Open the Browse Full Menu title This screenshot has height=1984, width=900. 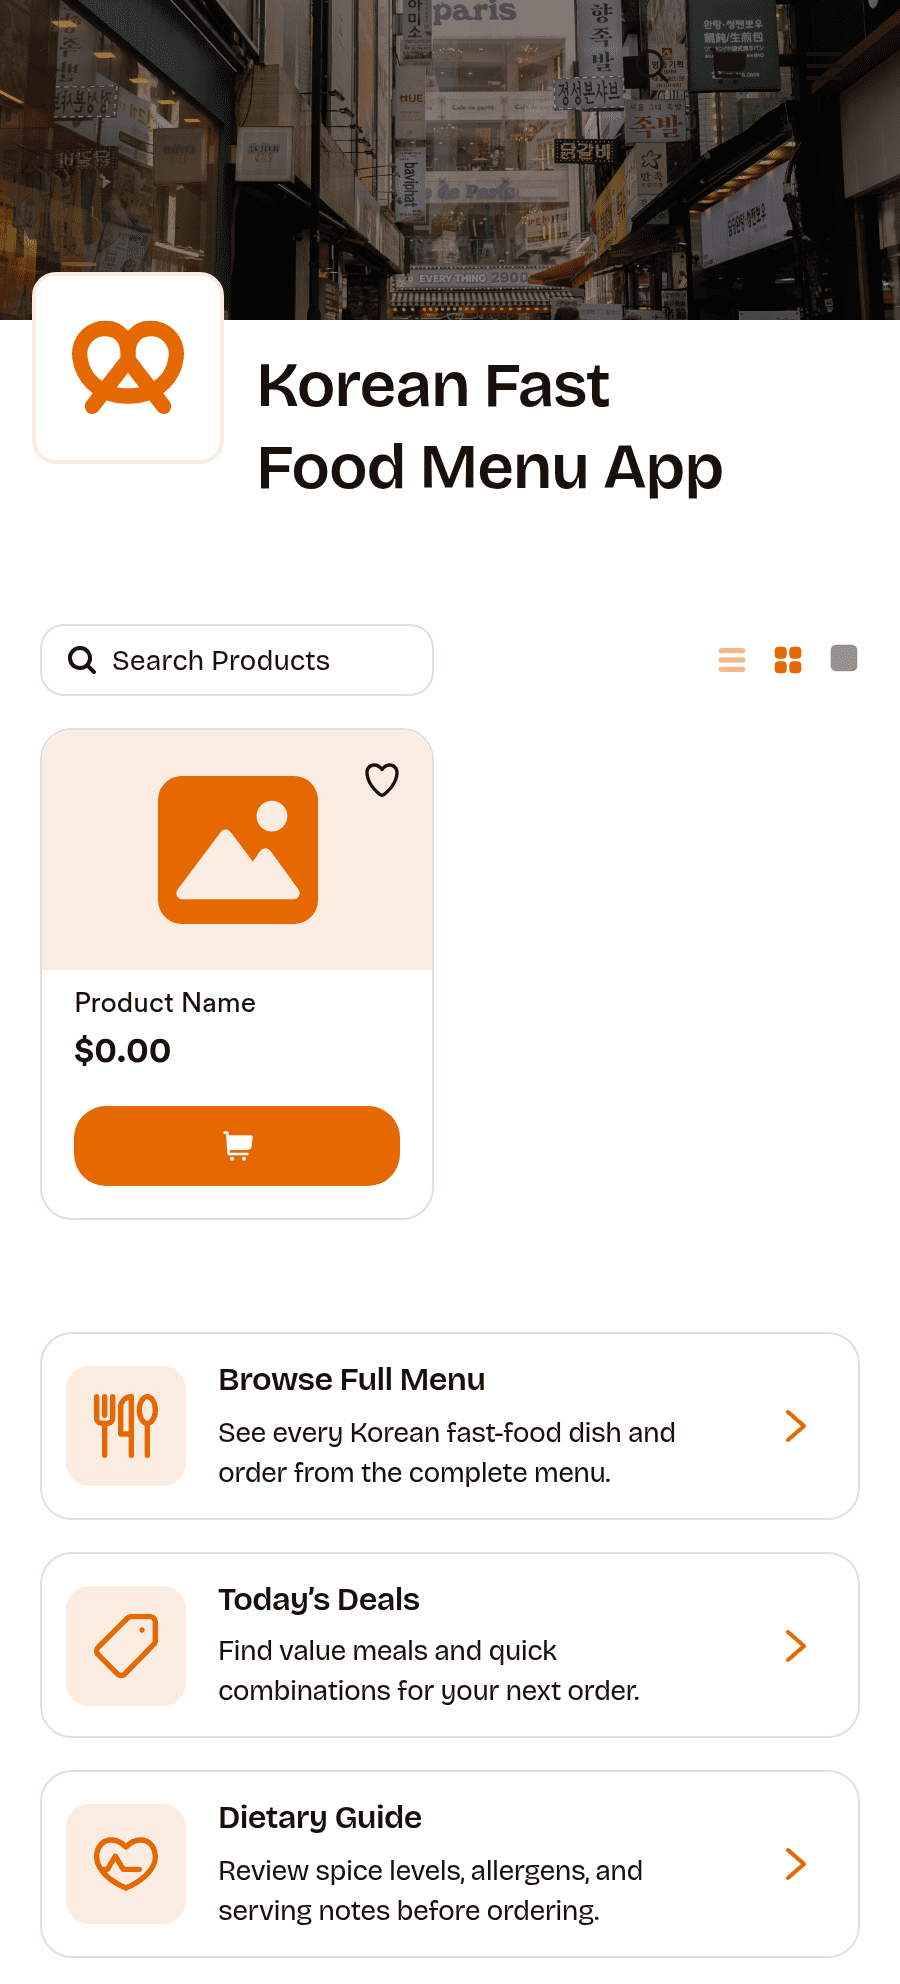352,1380
